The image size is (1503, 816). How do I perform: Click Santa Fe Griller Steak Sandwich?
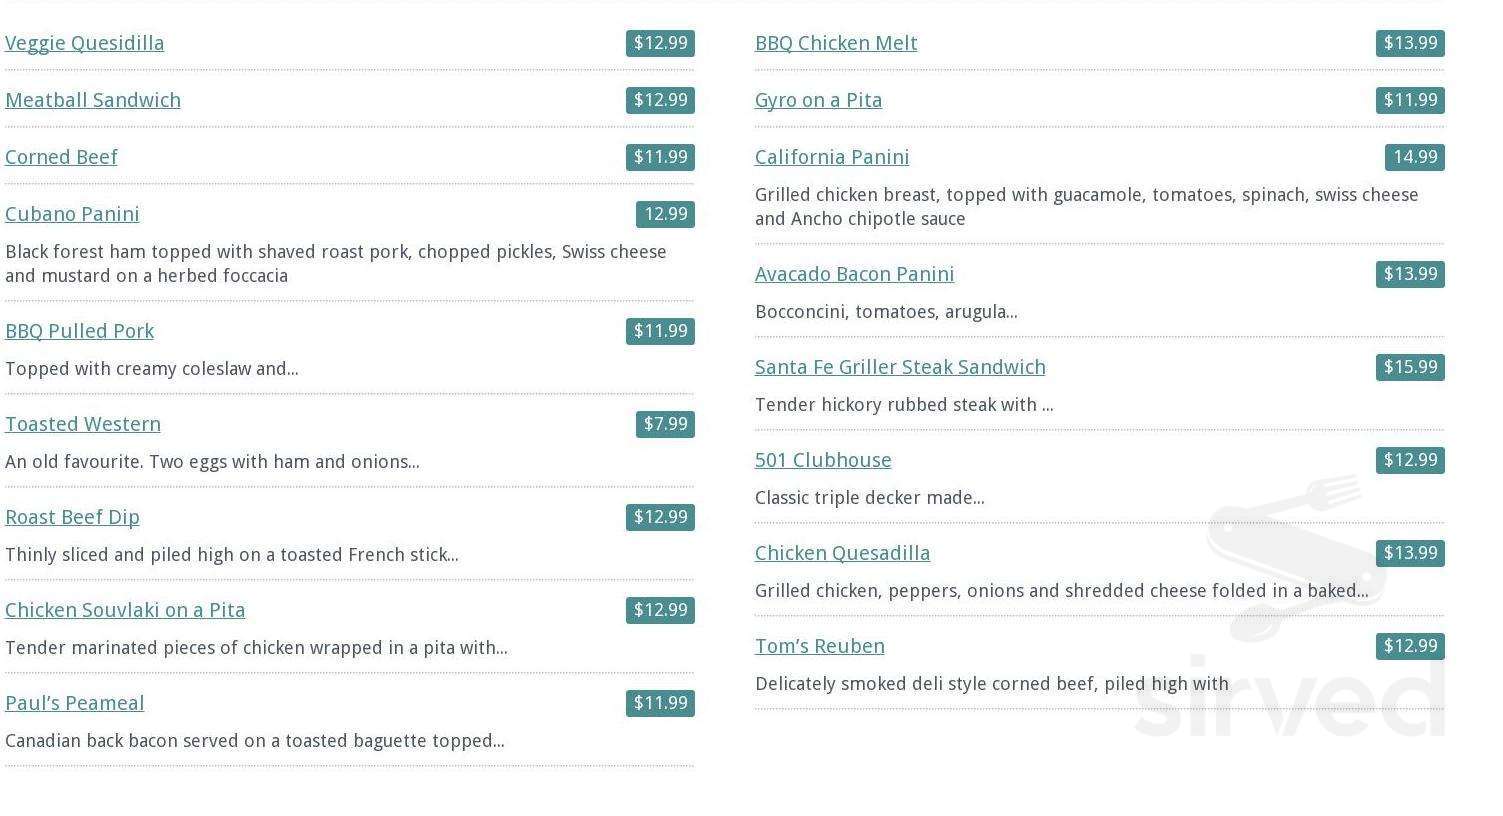(x=900, y=367)
